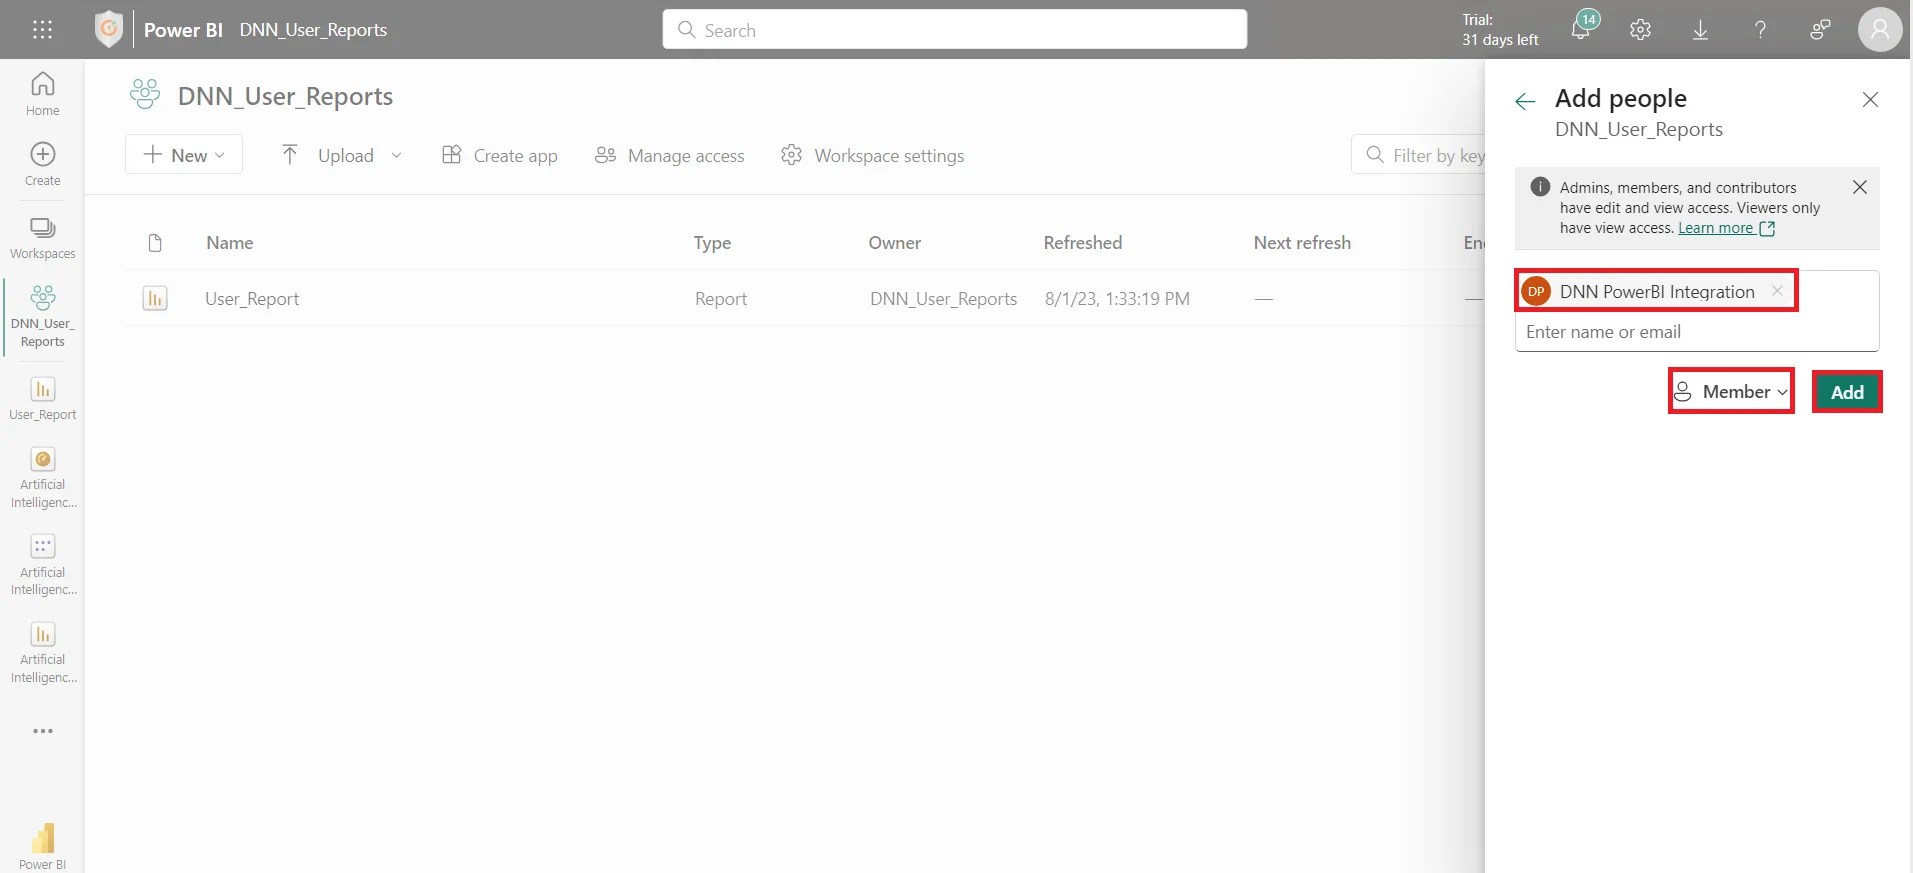Open the app launcher waffle icon
Screen dimensions: 1913x873
pyautogui.click(x=42, y=30)
